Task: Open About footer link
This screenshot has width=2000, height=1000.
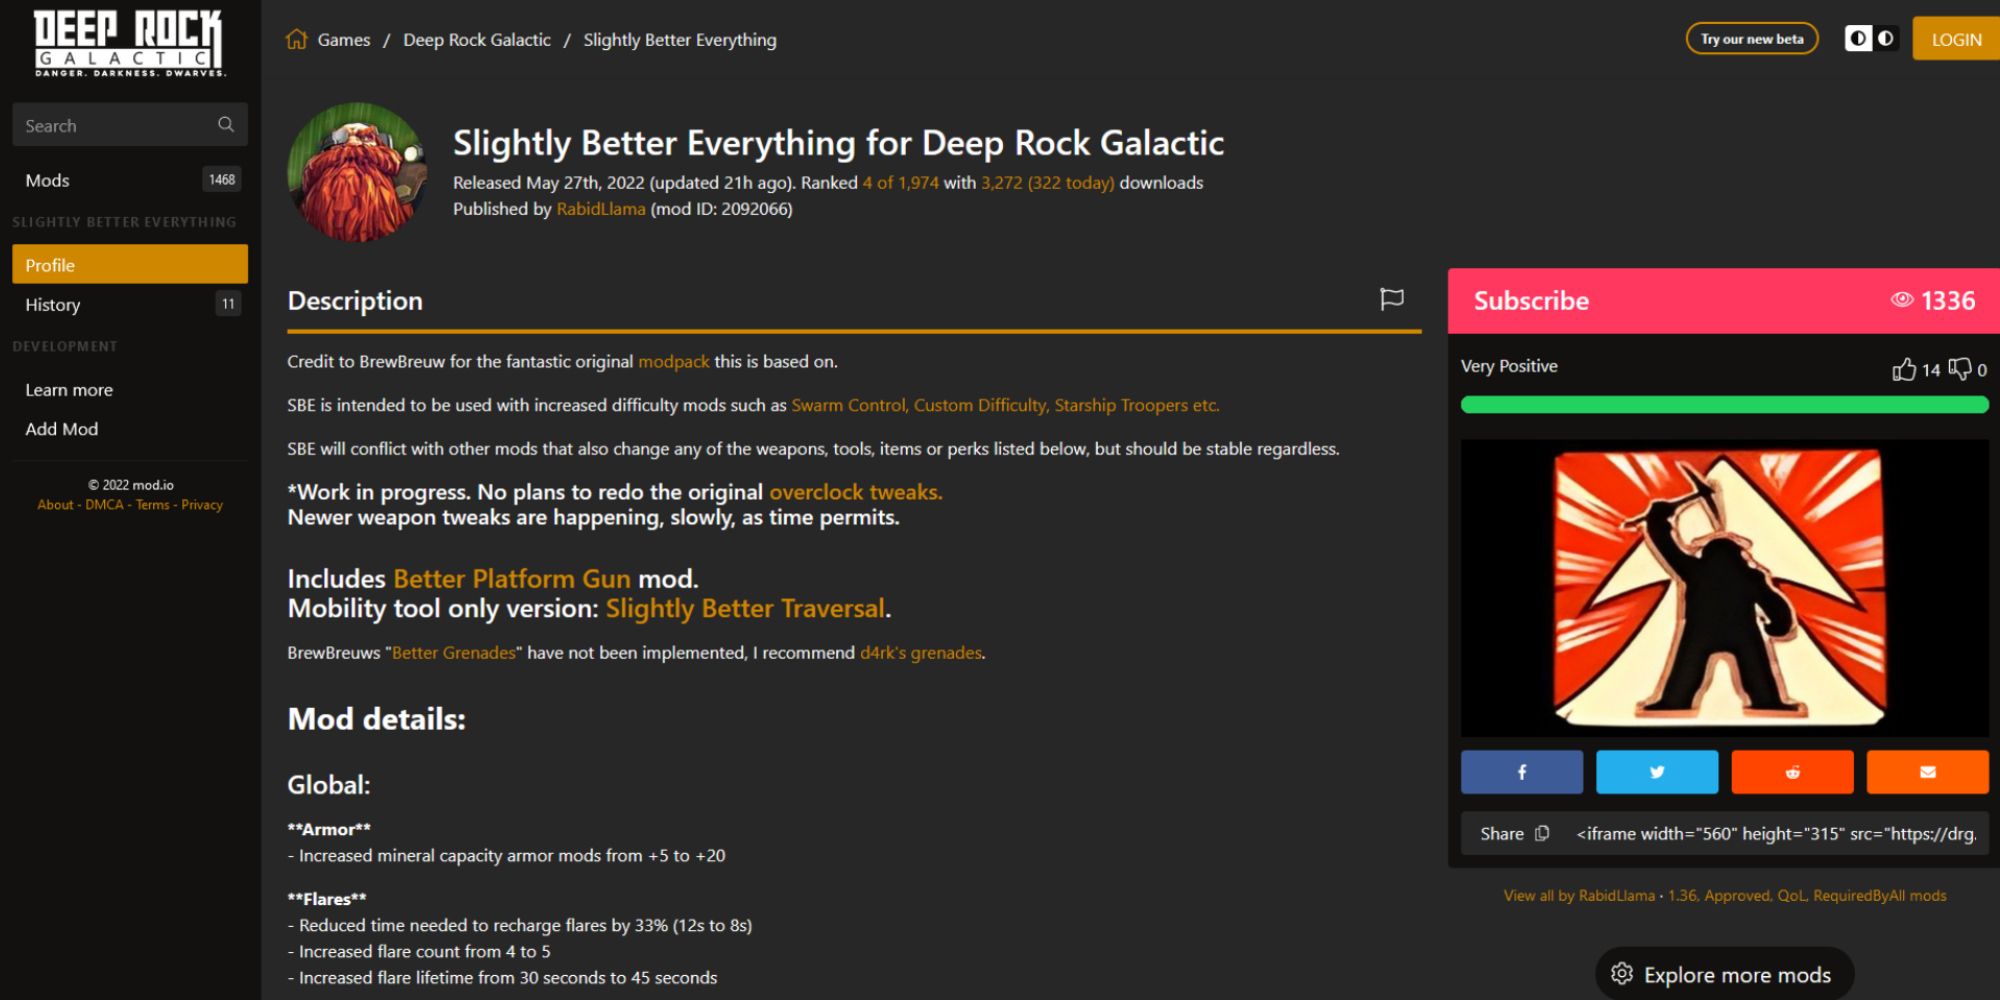Action: point(55,505)
